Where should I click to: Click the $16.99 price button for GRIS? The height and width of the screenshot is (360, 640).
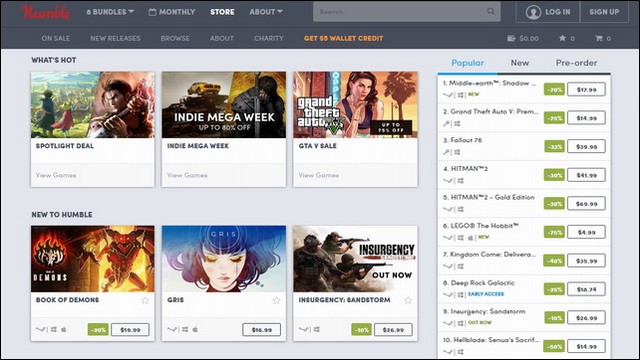click(262, 330)
